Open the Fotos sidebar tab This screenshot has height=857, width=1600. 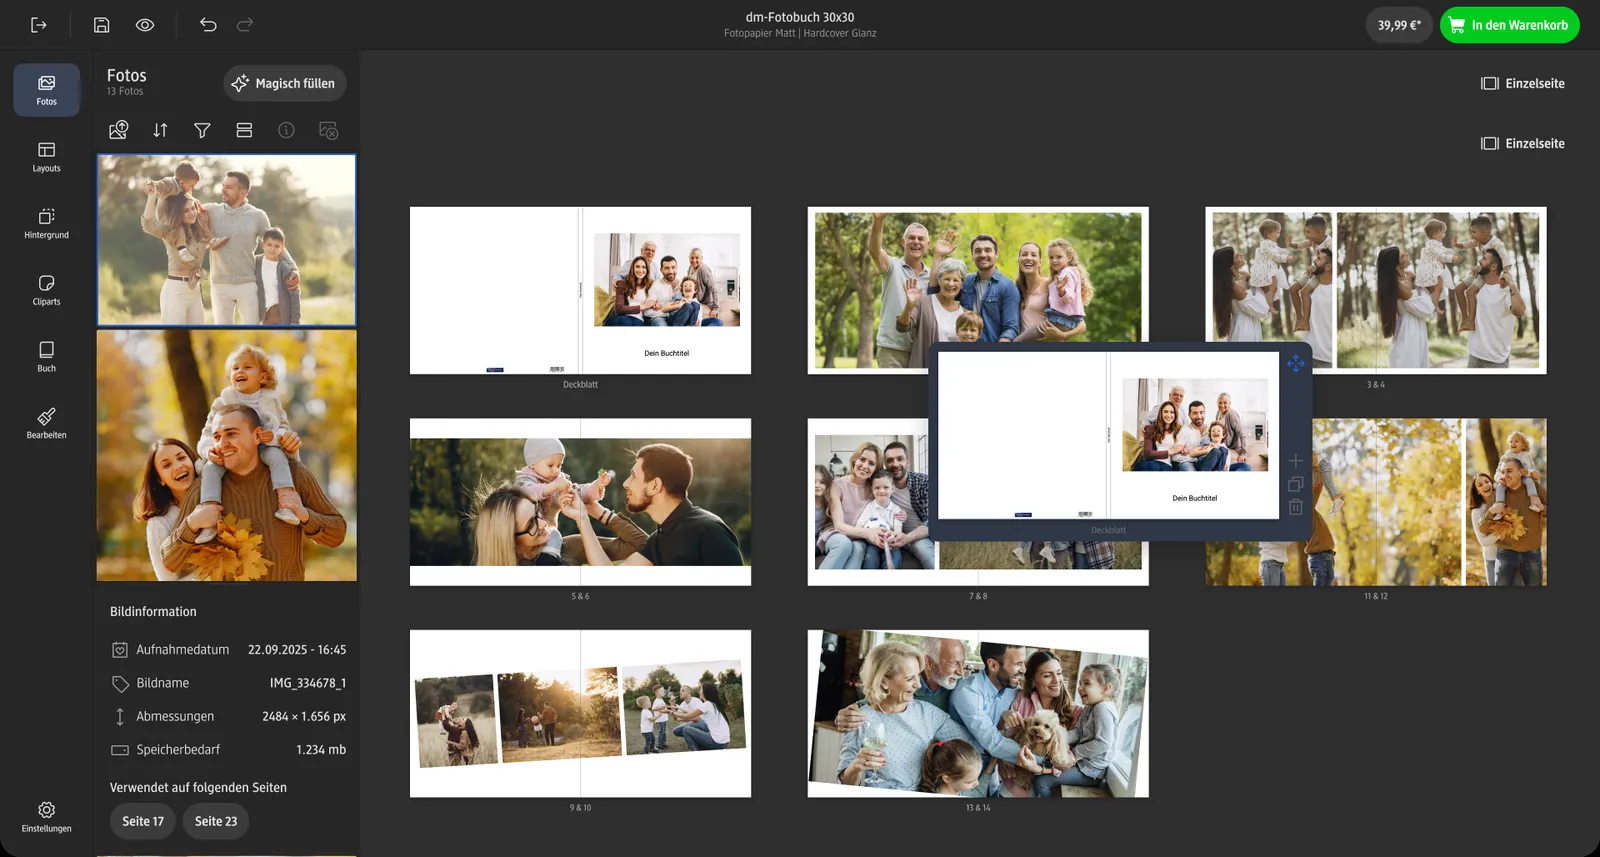(47, 90)
